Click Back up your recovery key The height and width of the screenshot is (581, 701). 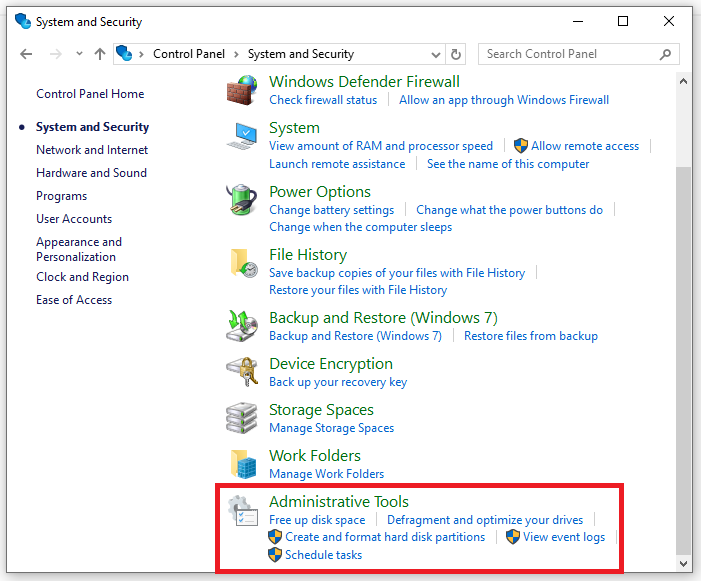point(338,382)
